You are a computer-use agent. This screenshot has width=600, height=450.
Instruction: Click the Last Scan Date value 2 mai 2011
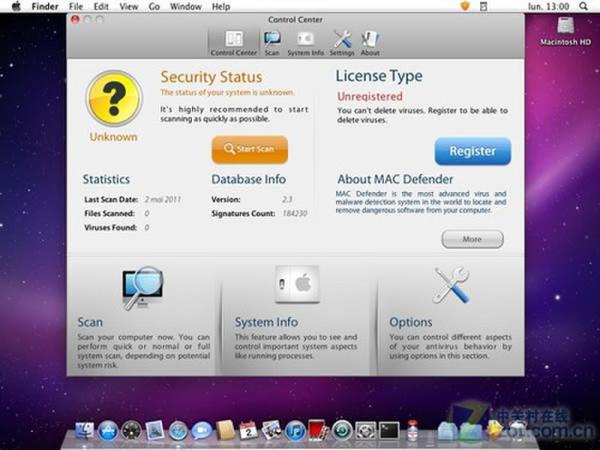click(x=163, y=199)
